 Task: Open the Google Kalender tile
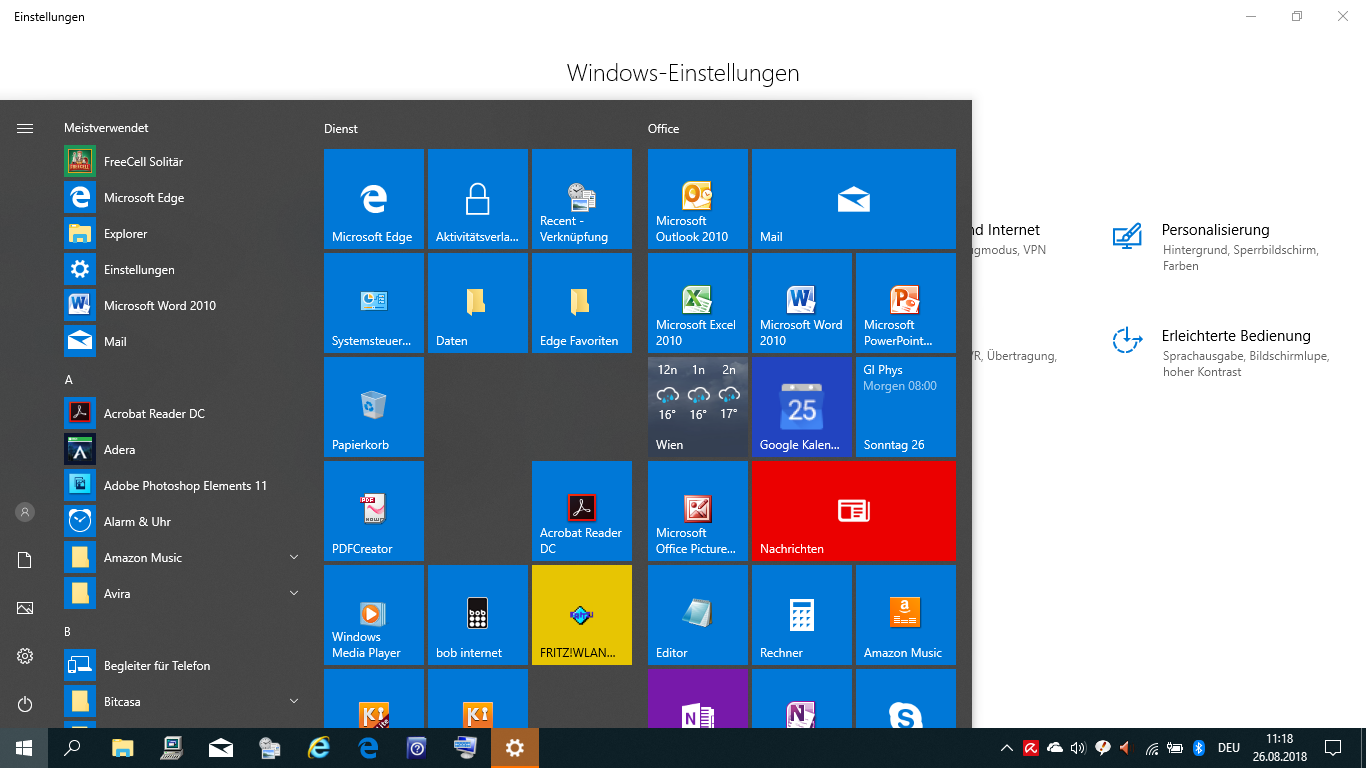click(802, 407)
